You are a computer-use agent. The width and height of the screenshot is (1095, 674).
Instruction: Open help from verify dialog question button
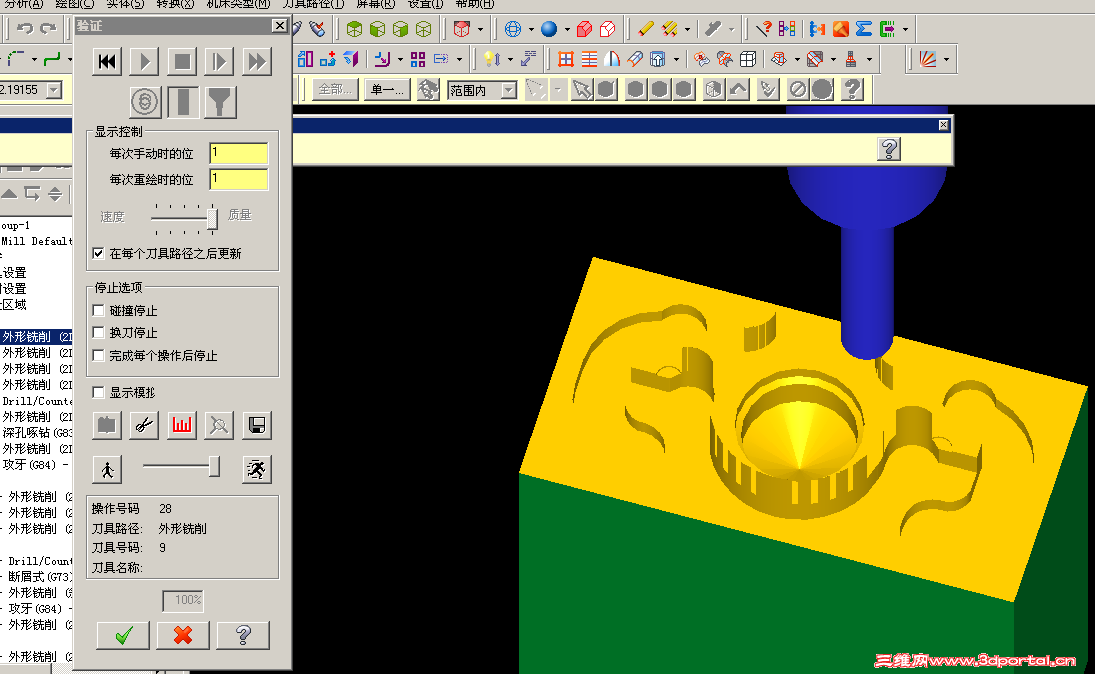243,636
